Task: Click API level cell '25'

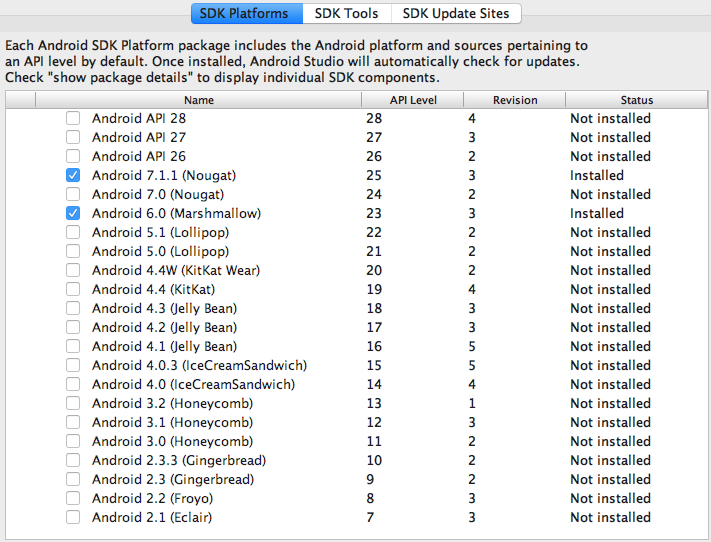Action: [374, 176]
